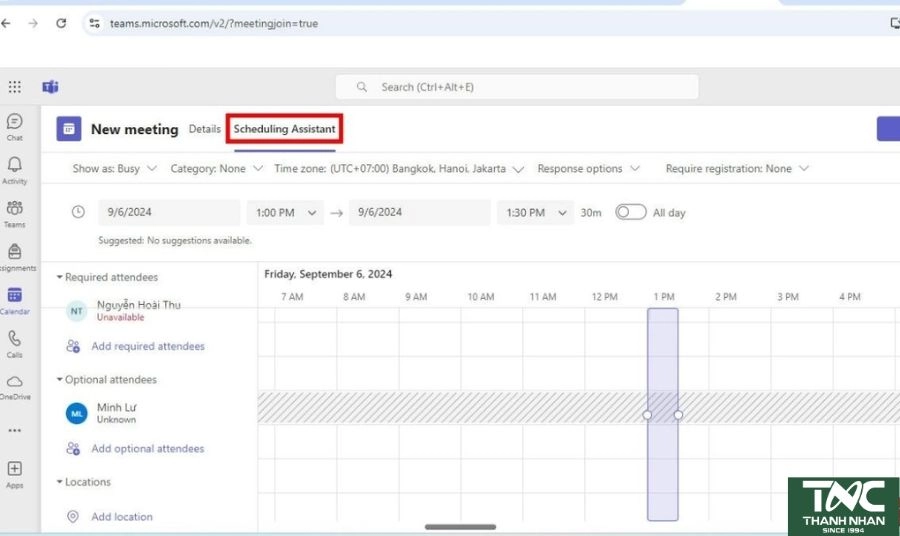Click the horizontal scrollbar under the schedule grid
The image size is (900, 536).
(x=460, y=527)
